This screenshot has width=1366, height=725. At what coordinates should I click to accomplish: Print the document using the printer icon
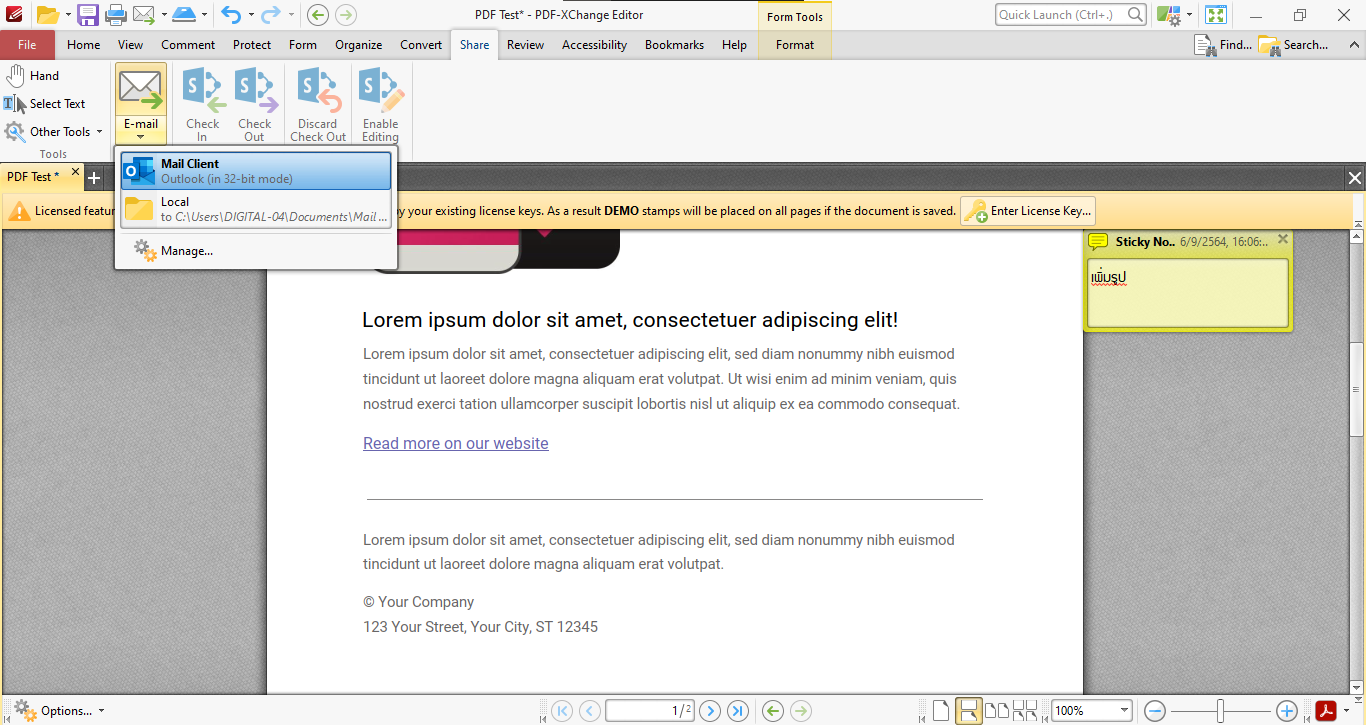click(x=116, y=15)
